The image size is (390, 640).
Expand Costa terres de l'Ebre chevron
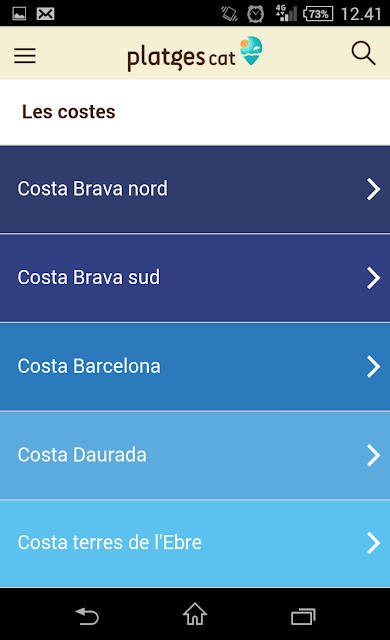(373, 543)
